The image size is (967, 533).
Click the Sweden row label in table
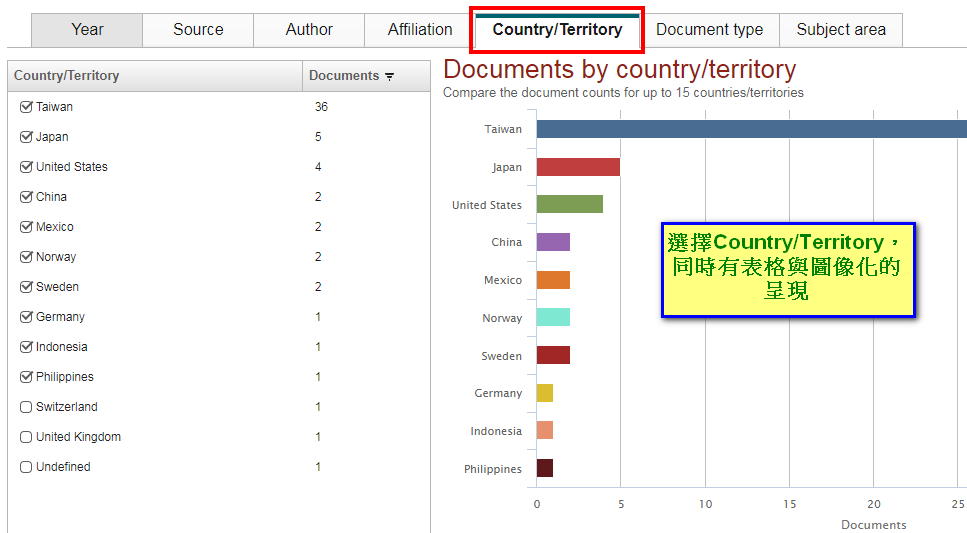pos(57,287)
